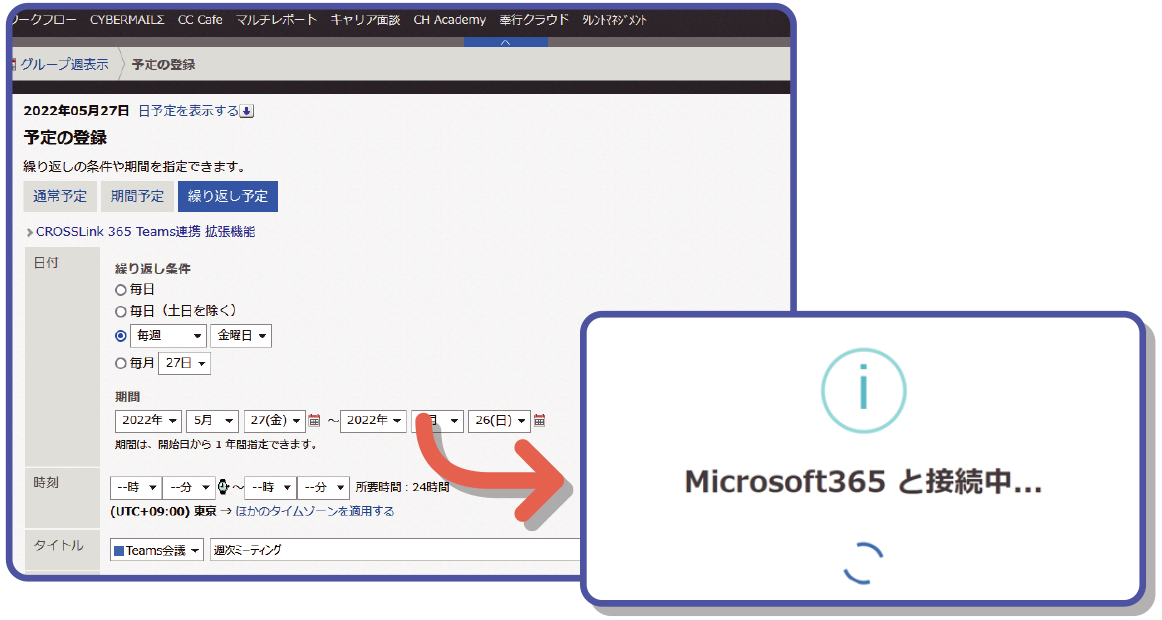This screenshot has height=620, width=1162.
Task: Open the 金曜日 weekday dropdown
Action: click(241, 335)
